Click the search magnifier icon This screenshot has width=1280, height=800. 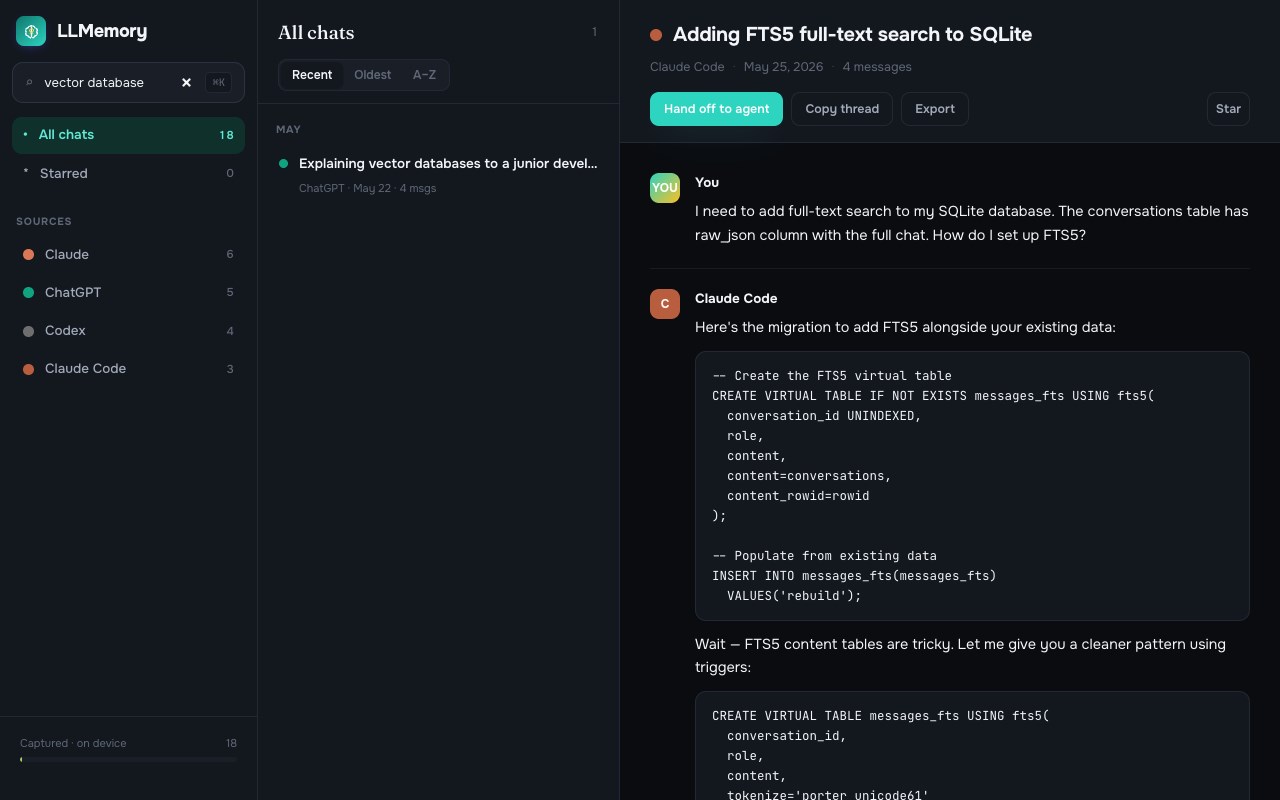(29, 82)
